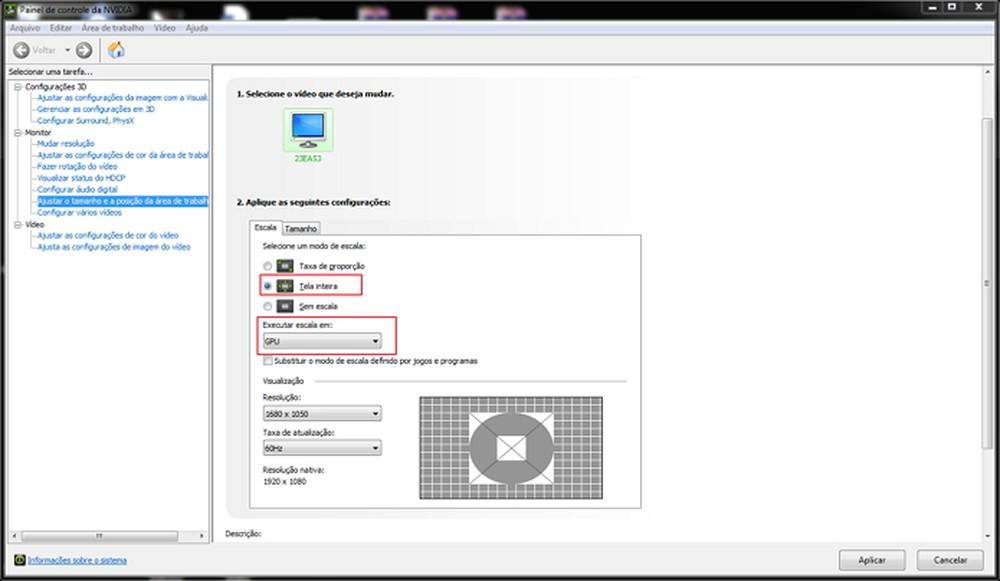Click the Tela inteira scaling icon
The image size is (1000, 581).
click(285, 286)
